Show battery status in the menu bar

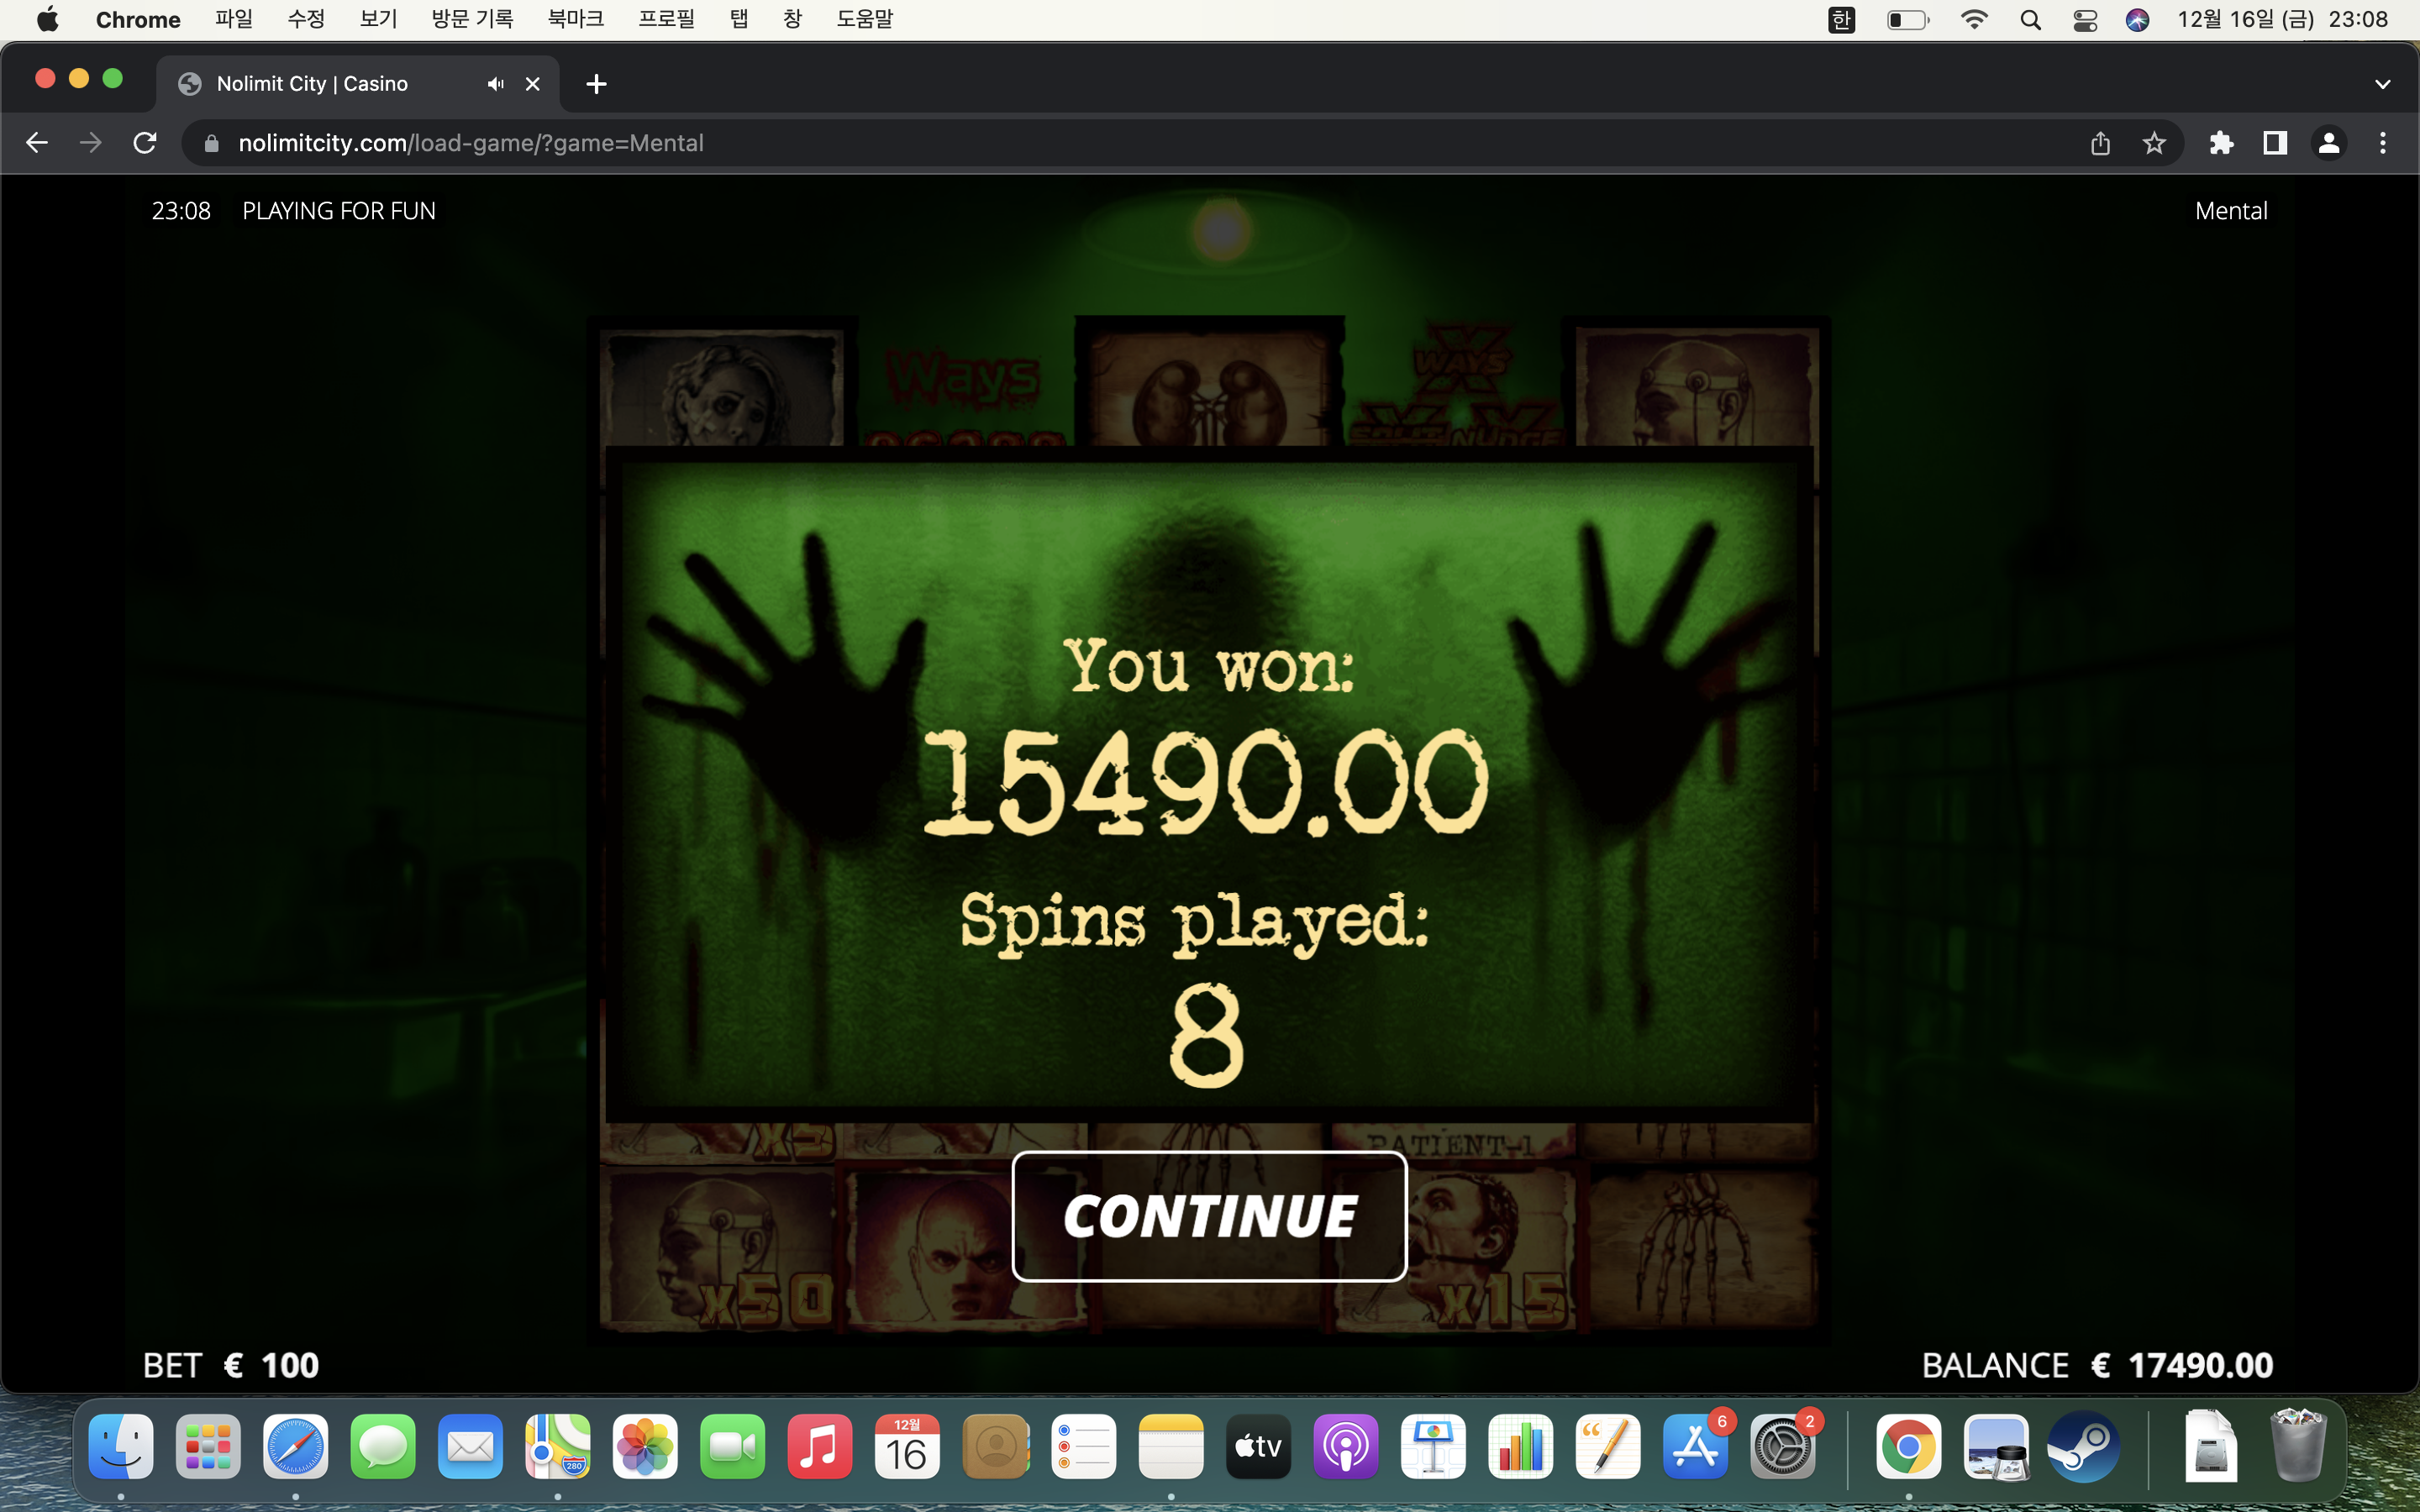(x=1908, y=19)
